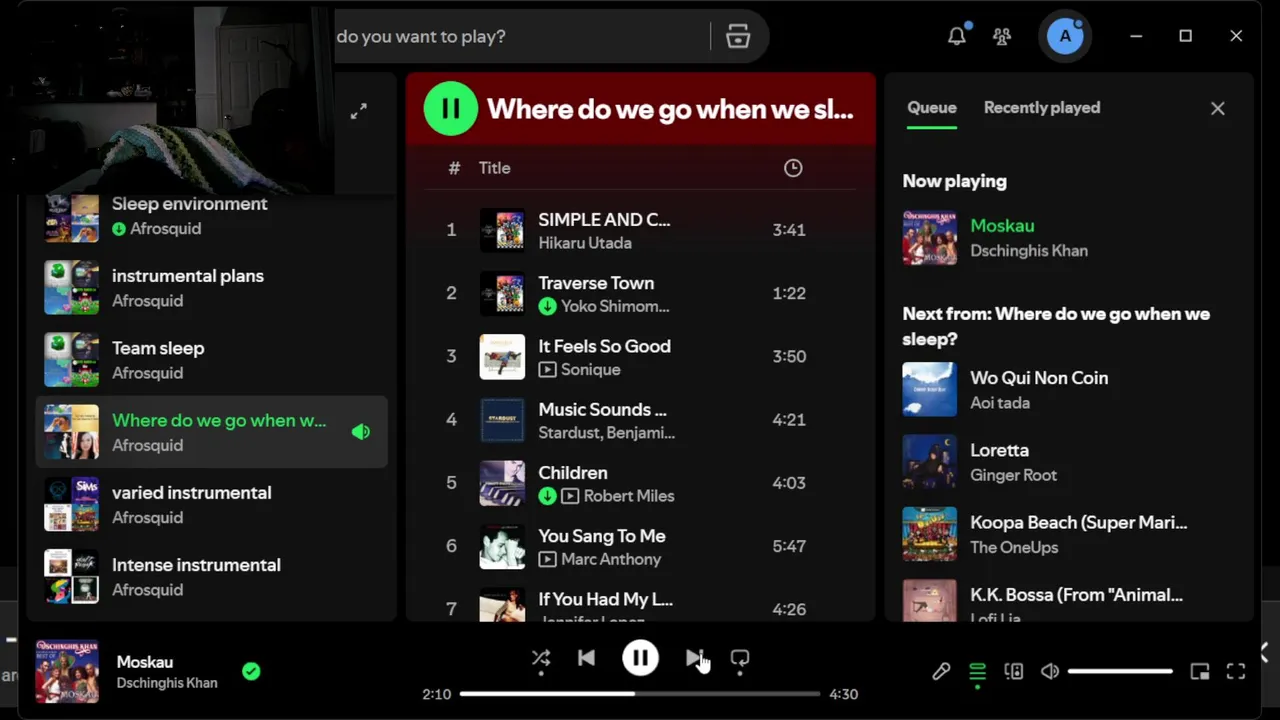Click the duration clock column header
Screen dimensions: 1280x720
[793, 168]
